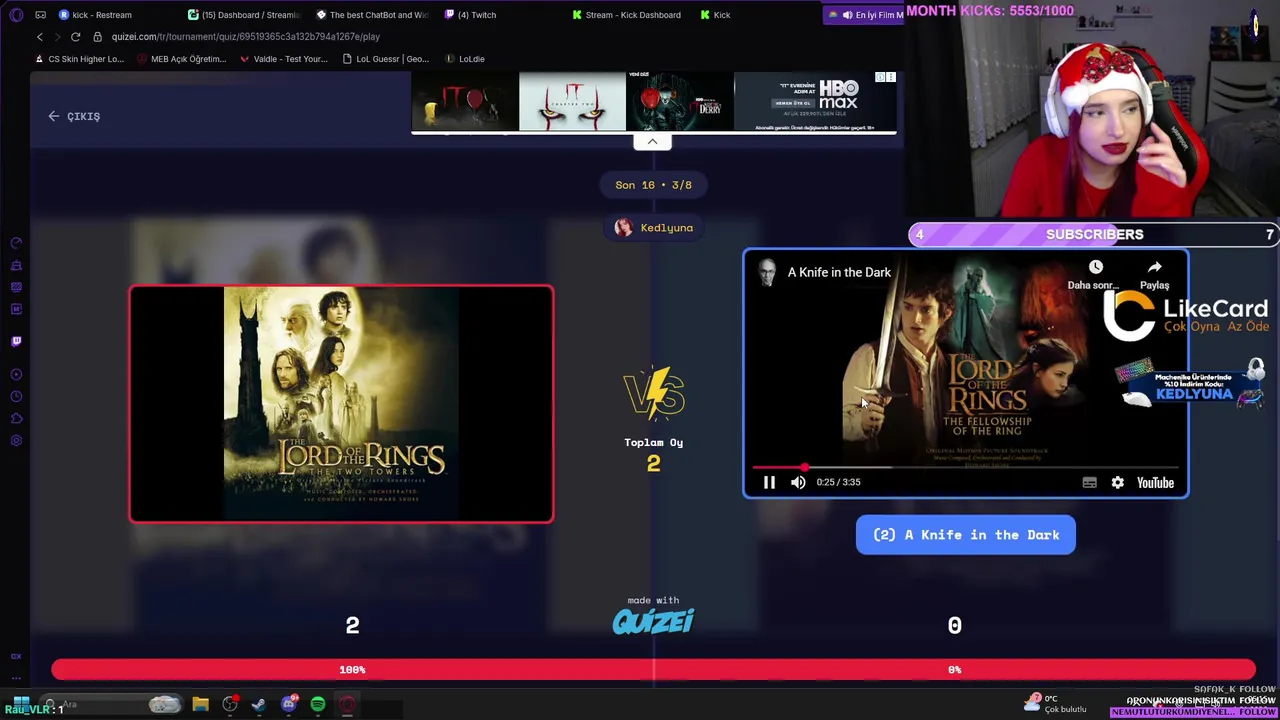Click the Quizei logo
This screenshot has width=1280, height=720.
[x=653, y=622]
